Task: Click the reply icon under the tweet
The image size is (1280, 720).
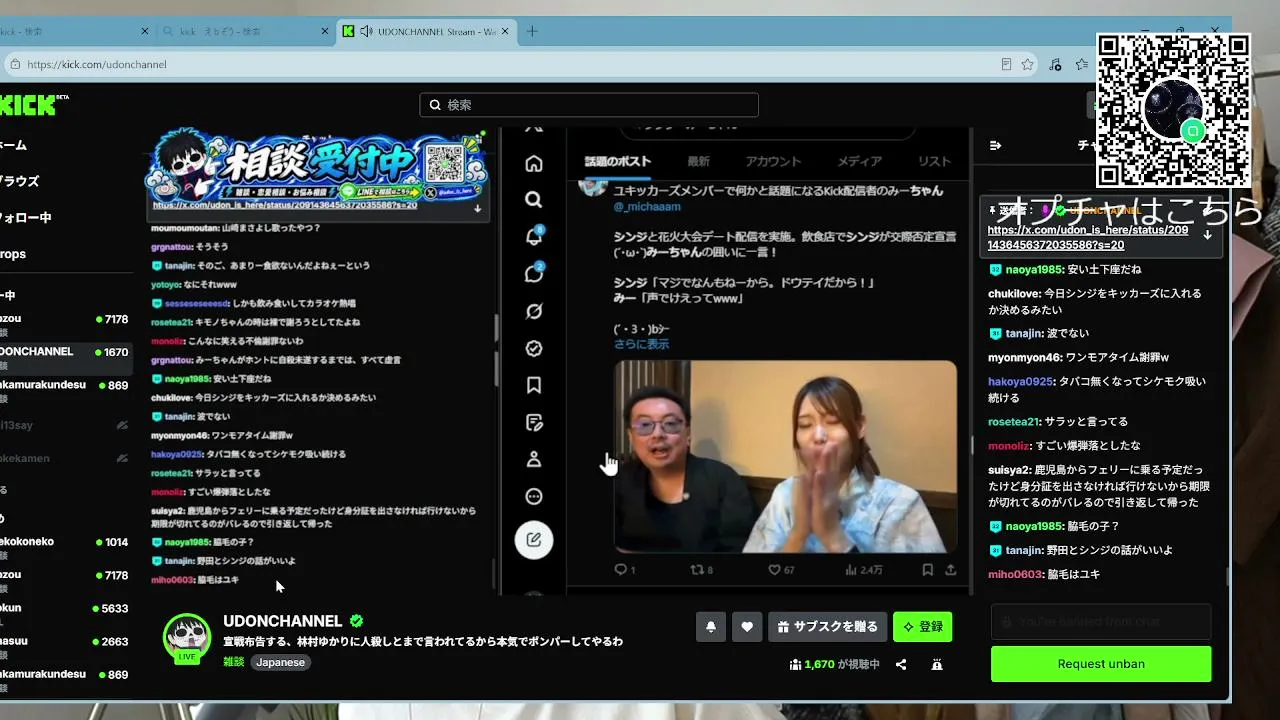Action: 620,570
